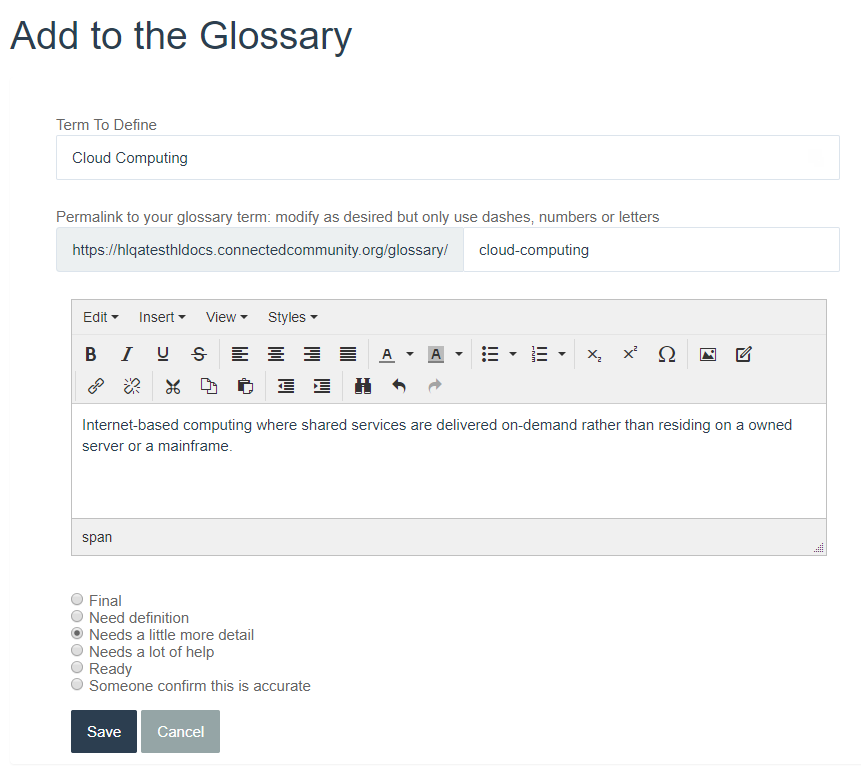Save the glossary term
Image resolution: width=861 pixels, height=777 pixels.
coord(104,731)
